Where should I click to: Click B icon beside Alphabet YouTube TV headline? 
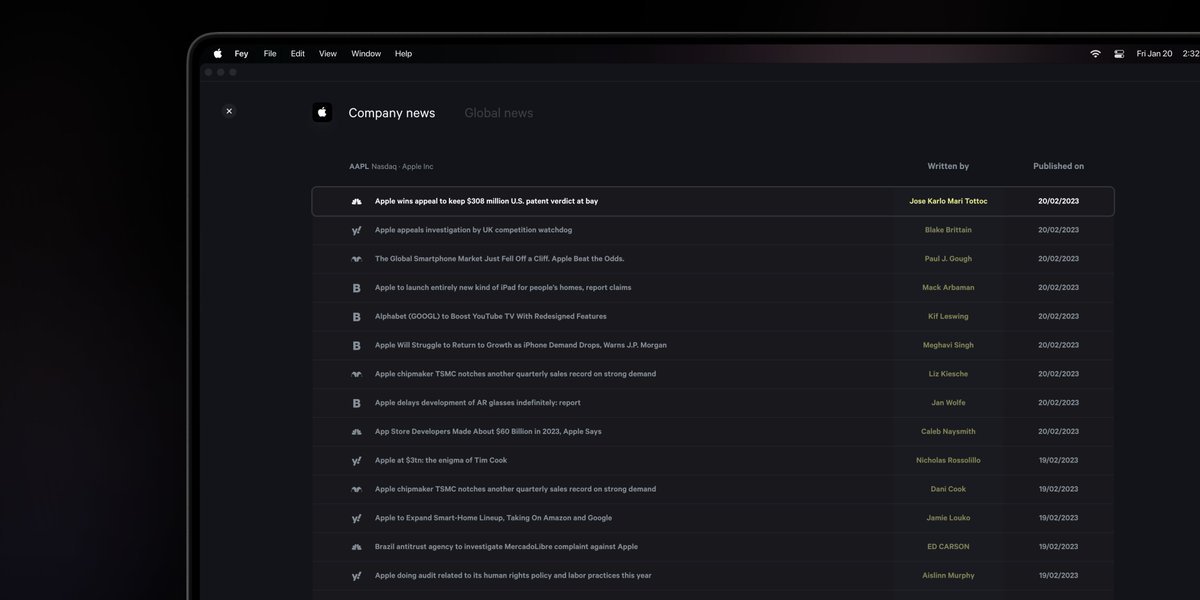(356, 317)
